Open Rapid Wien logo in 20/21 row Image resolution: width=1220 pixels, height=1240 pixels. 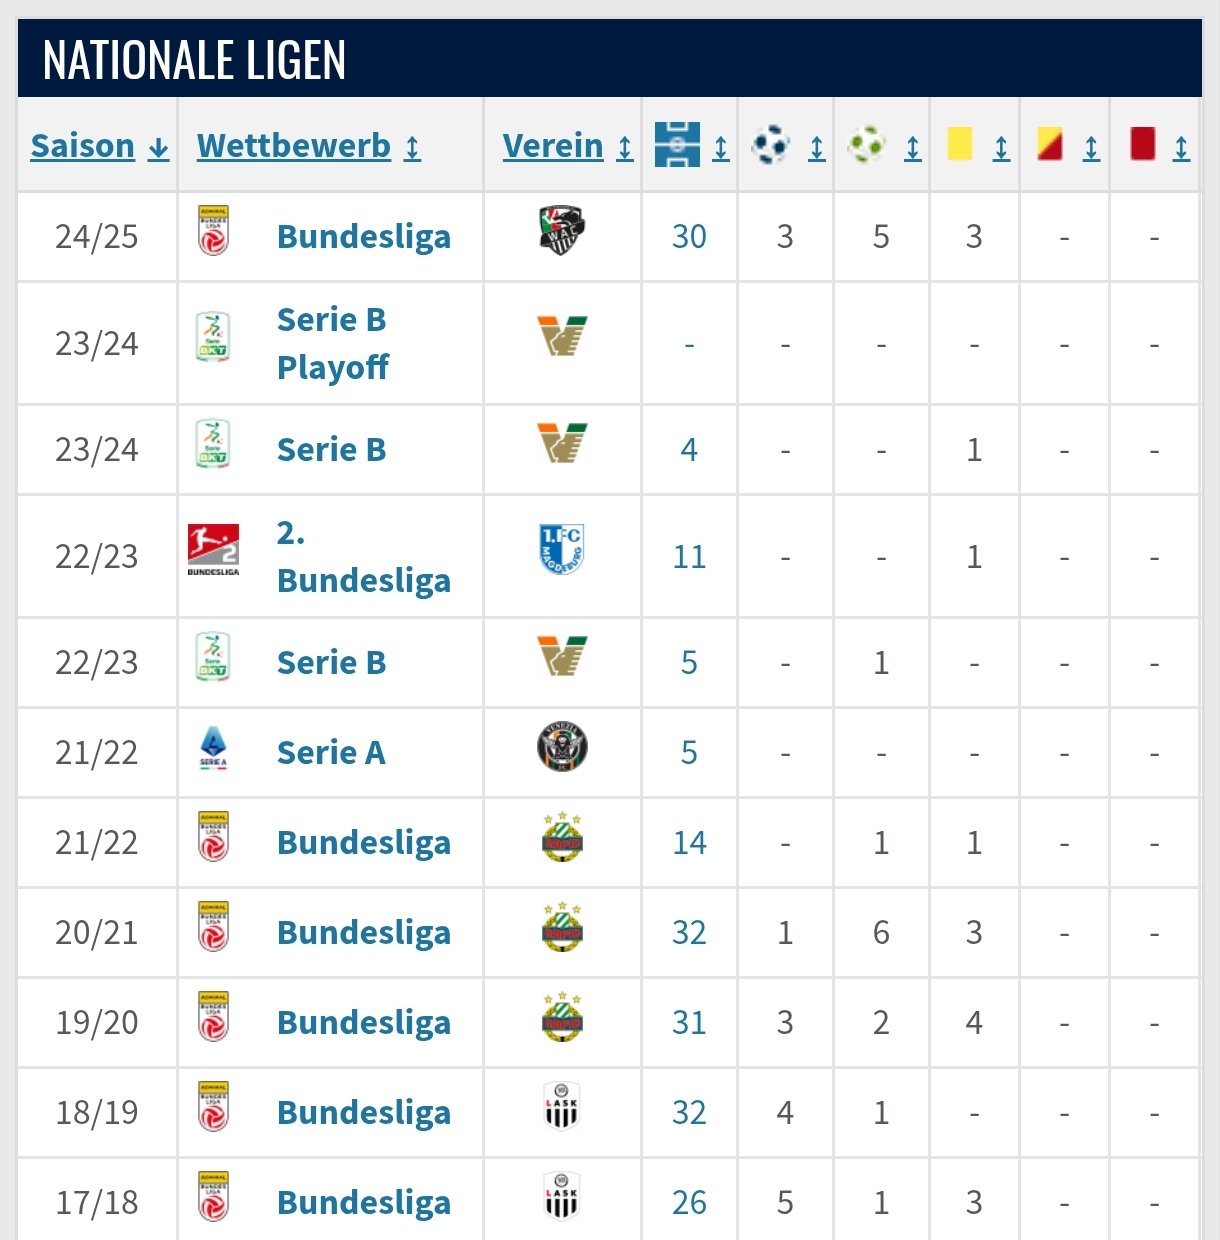click(x=562, y=927)
